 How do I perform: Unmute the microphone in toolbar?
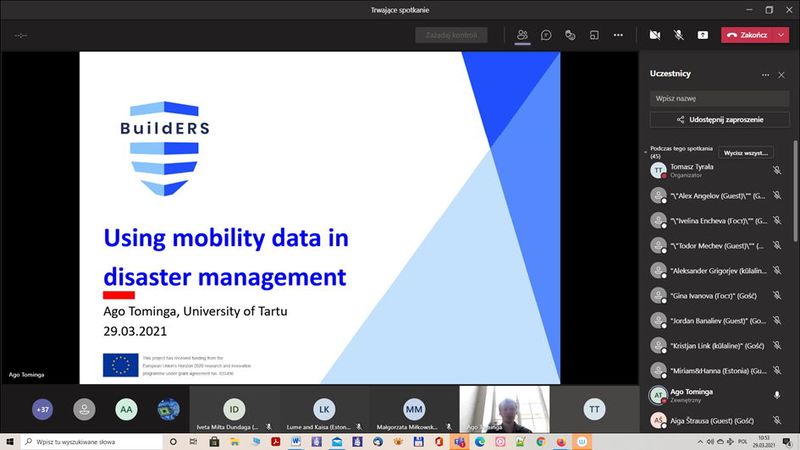(x=679, y=35)
